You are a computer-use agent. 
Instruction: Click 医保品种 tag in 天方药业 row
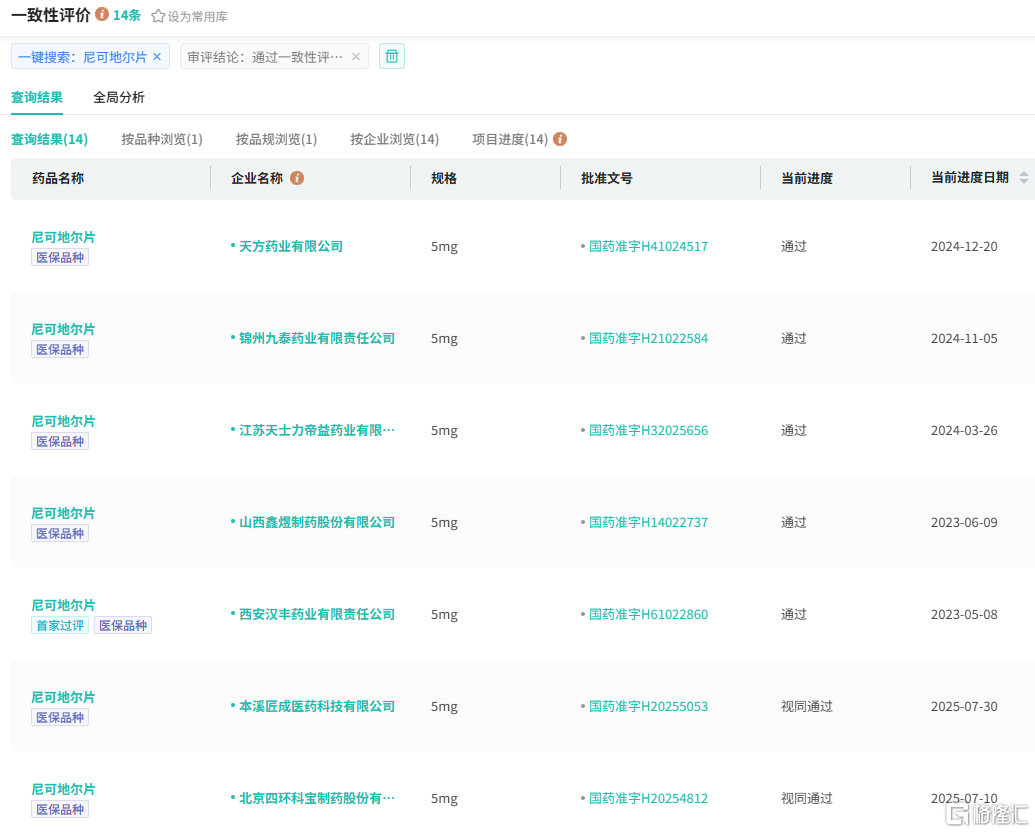(x=60, y=257)
